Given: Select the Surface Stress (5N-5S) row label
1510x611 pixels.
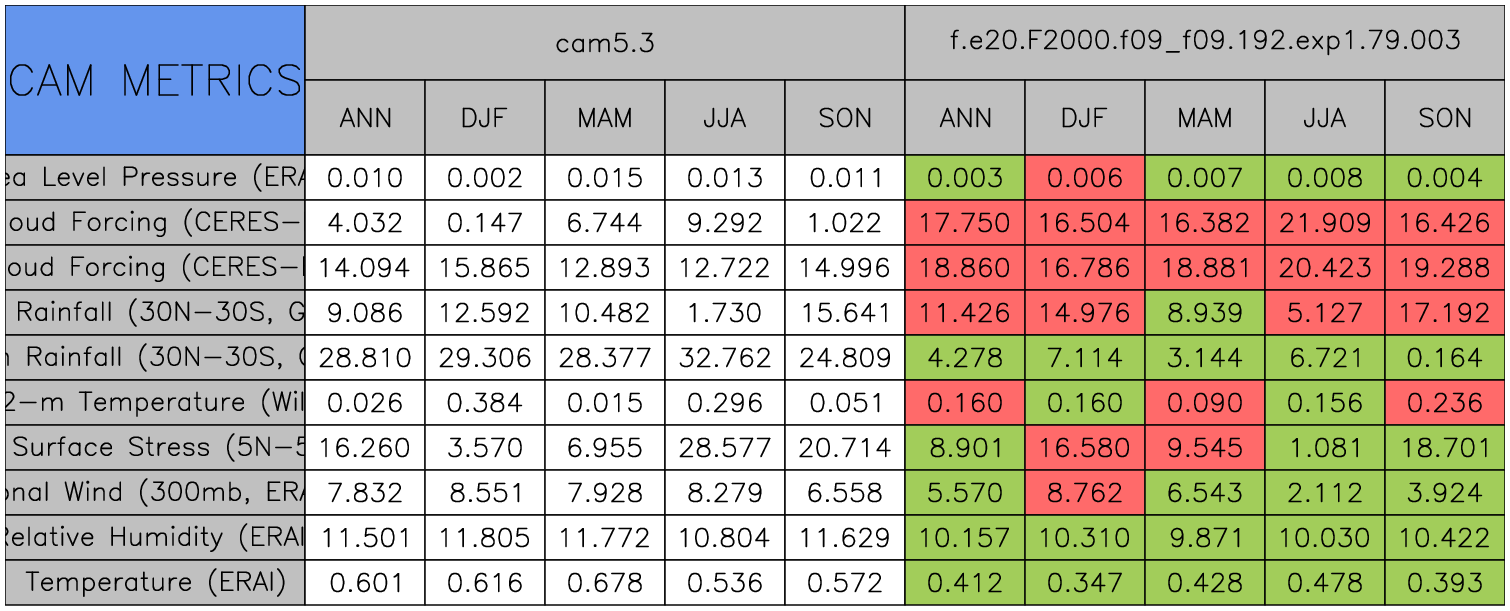Looking at the screenshot, I should [x=155, y=448].
